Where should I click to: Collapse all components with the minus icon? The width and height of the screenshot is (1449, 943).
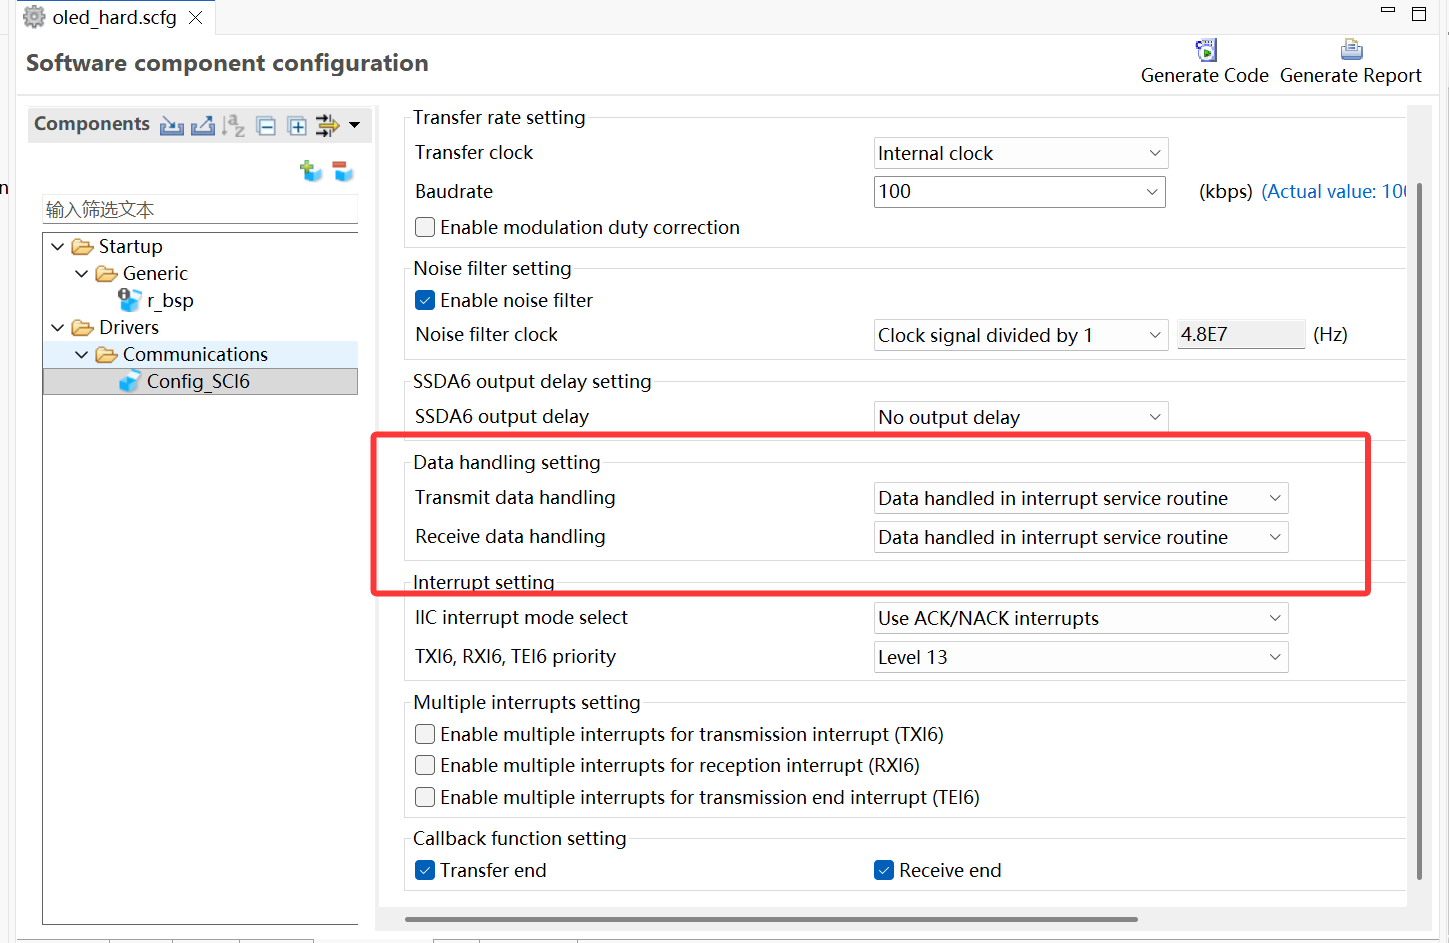tap(266, 126)
